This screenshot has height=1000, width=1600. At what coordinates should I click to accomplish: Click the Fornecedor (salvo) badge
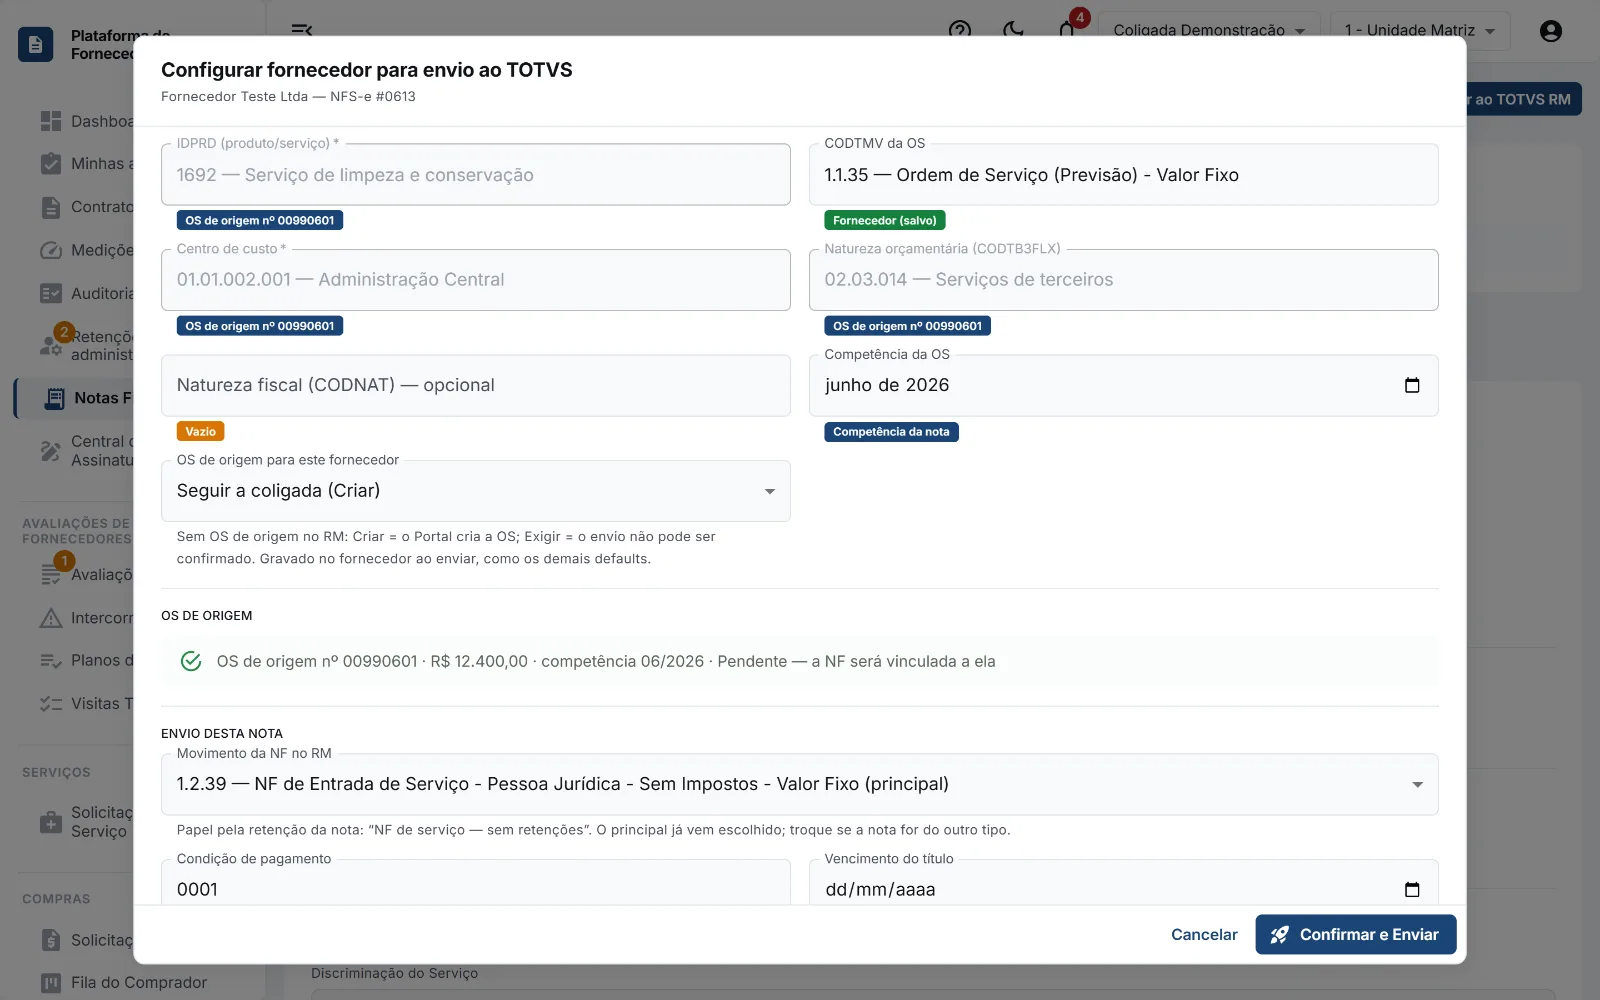(x=884, y=220)
